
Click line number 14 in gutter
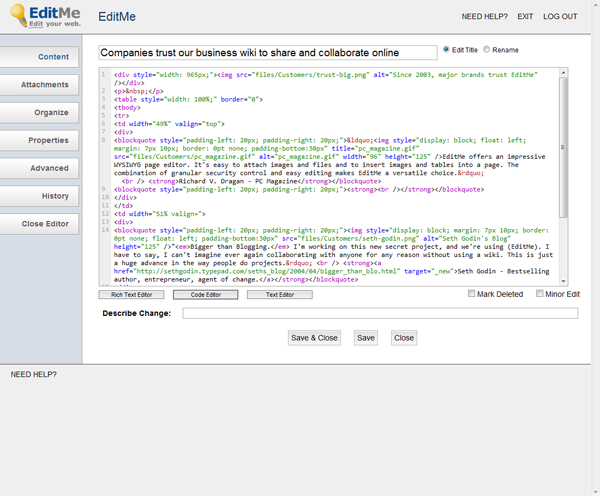tap(105, 230)
